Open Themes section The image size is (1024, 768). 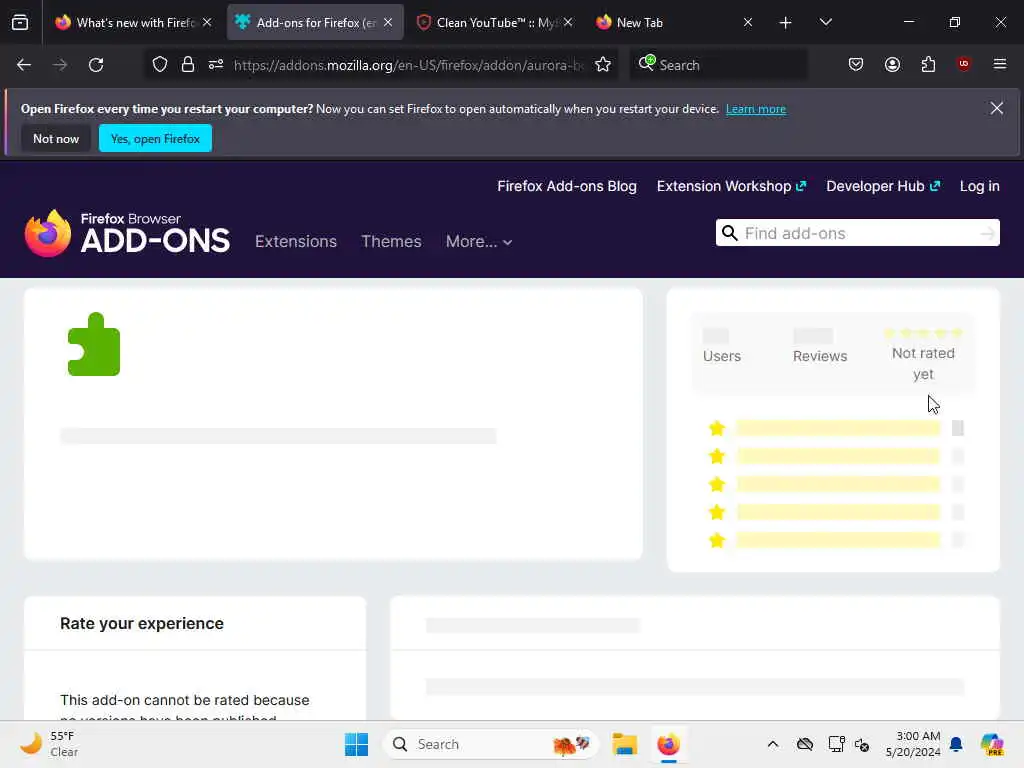tap(391, 242)
